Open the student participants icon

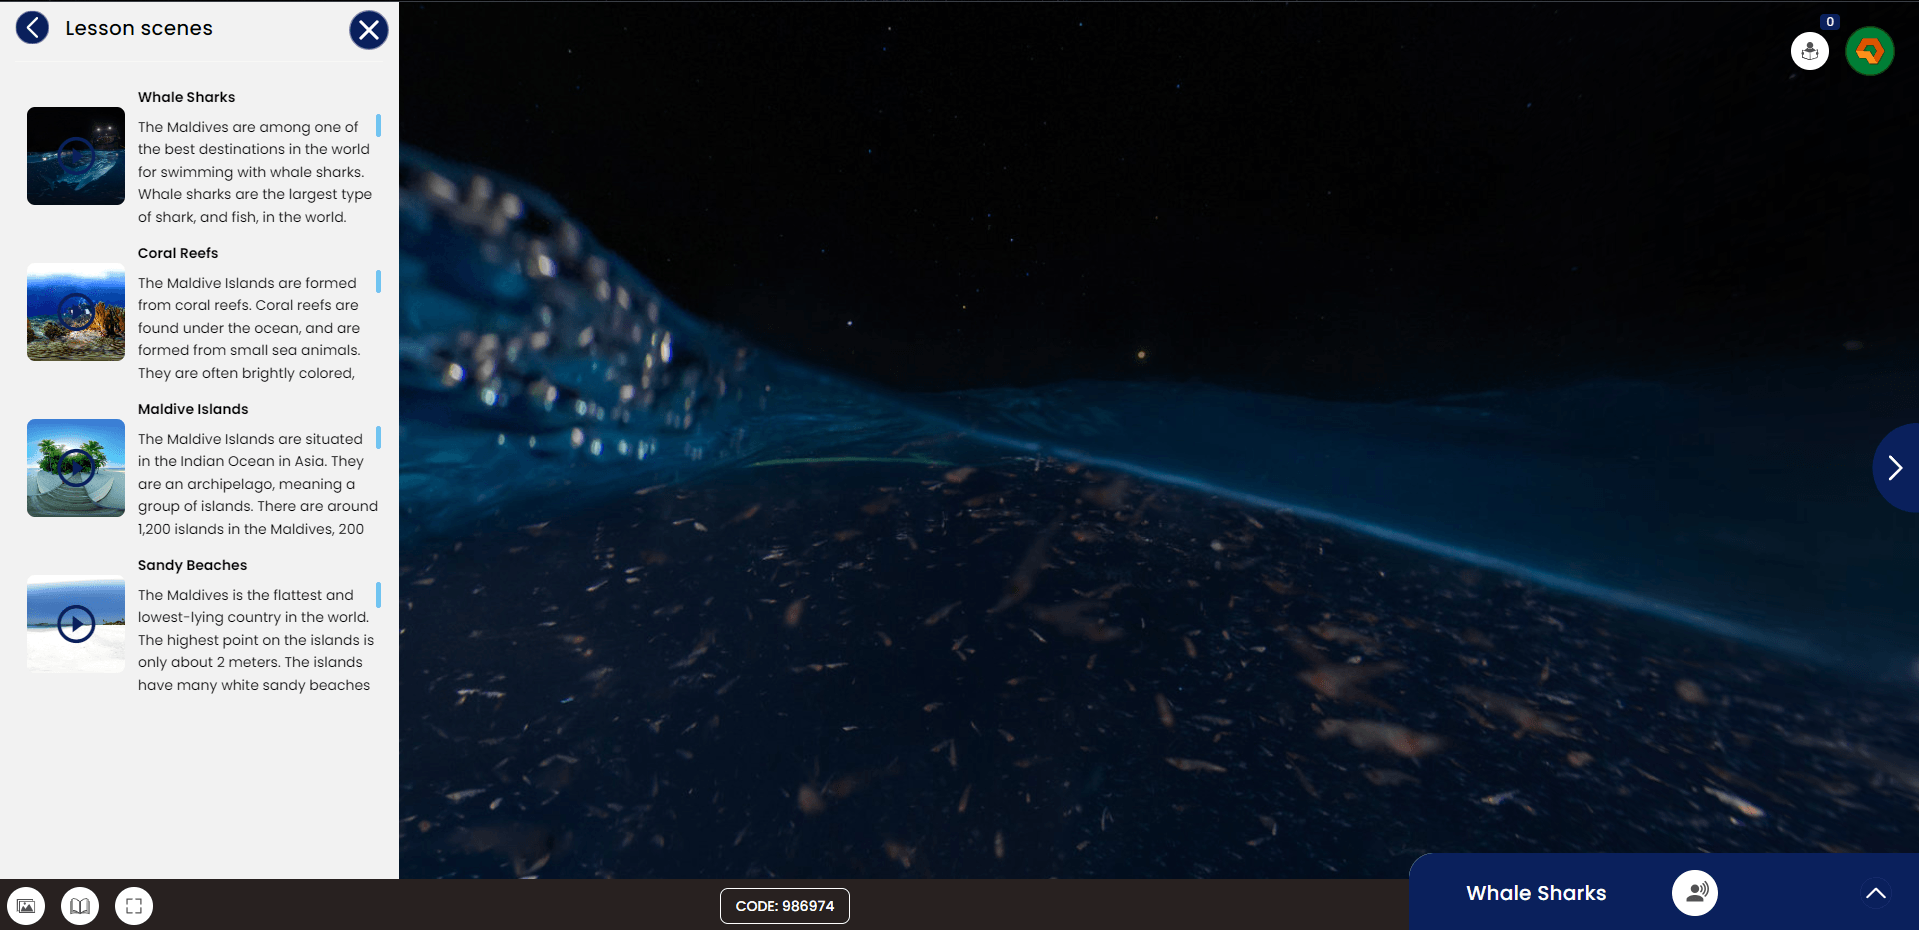[x=1809, y=51]
